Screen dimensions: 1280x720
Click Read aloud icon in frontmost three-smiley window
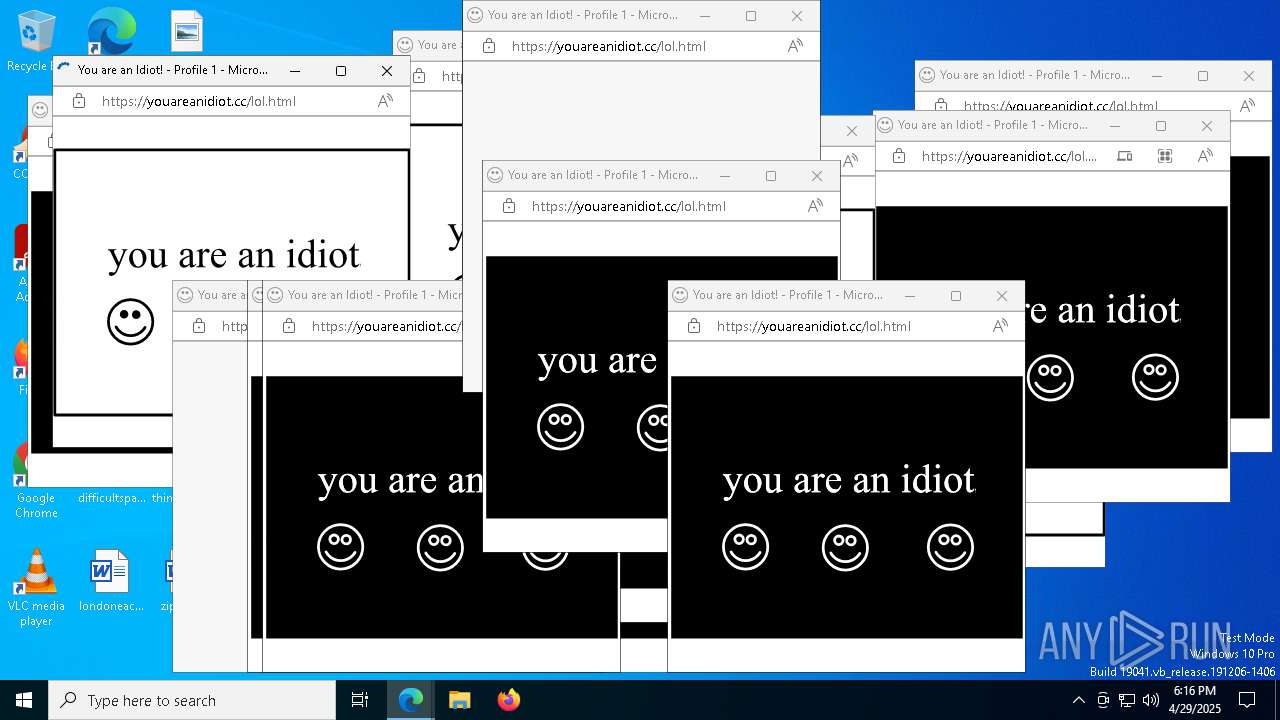coord(1000,326)
